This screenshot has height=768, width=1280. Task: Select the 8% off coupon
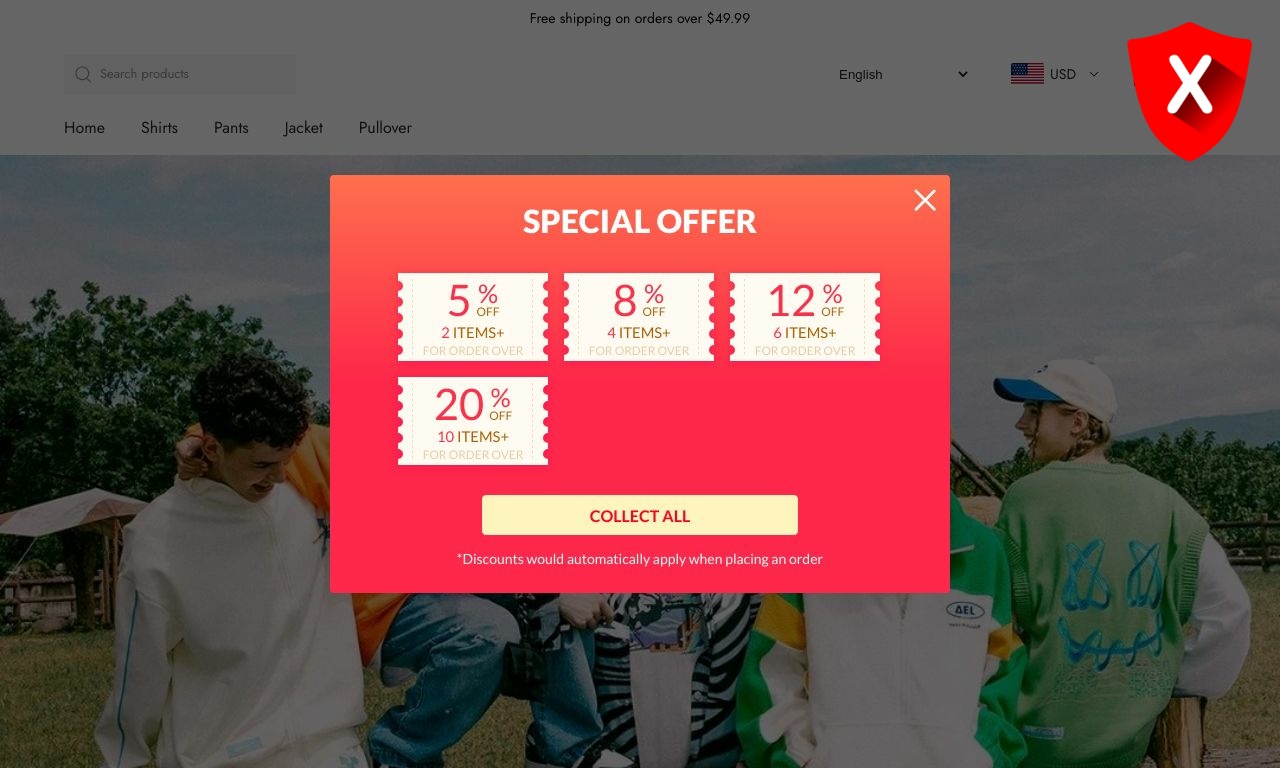click(639, 317)
